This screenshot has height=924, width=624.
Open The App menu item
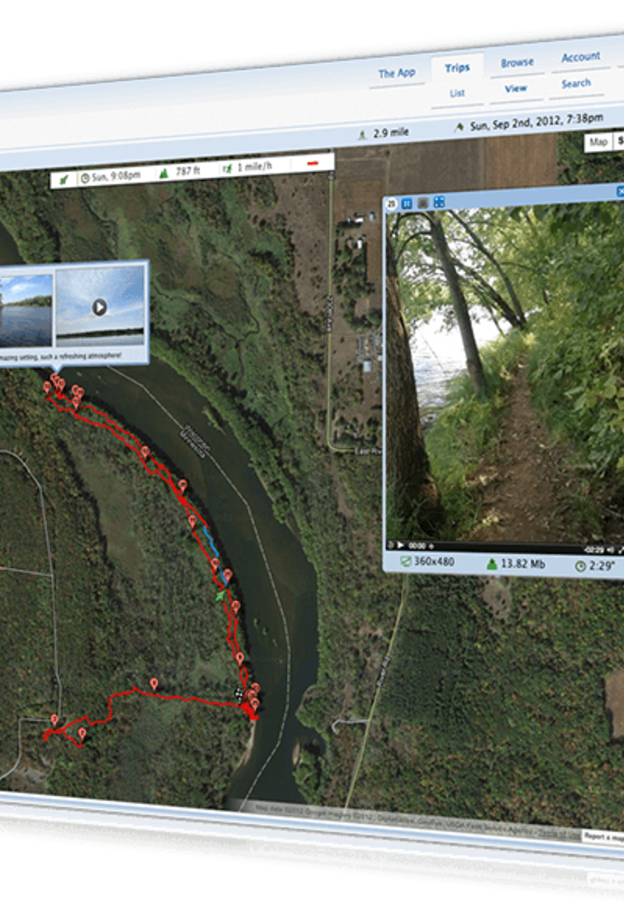[397, 73]
